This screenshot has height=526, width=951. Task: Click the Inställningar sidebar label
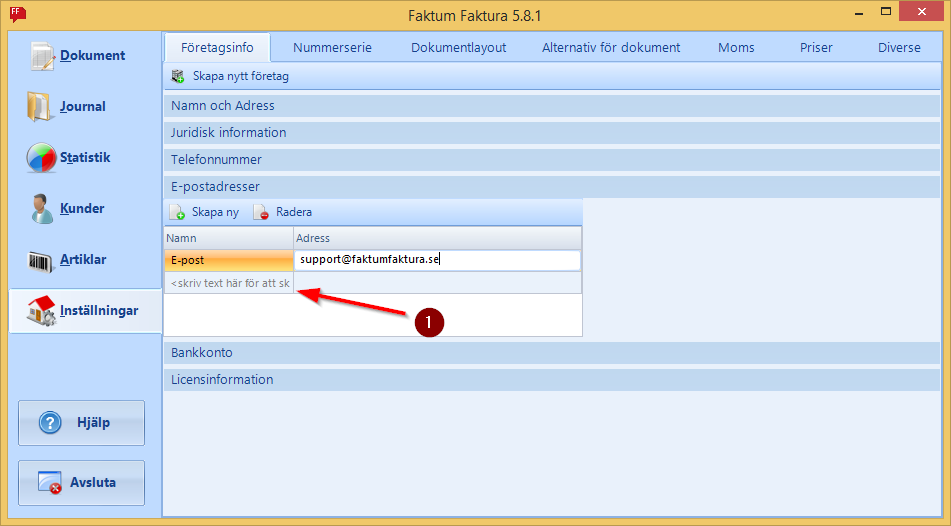click(99, 311)
